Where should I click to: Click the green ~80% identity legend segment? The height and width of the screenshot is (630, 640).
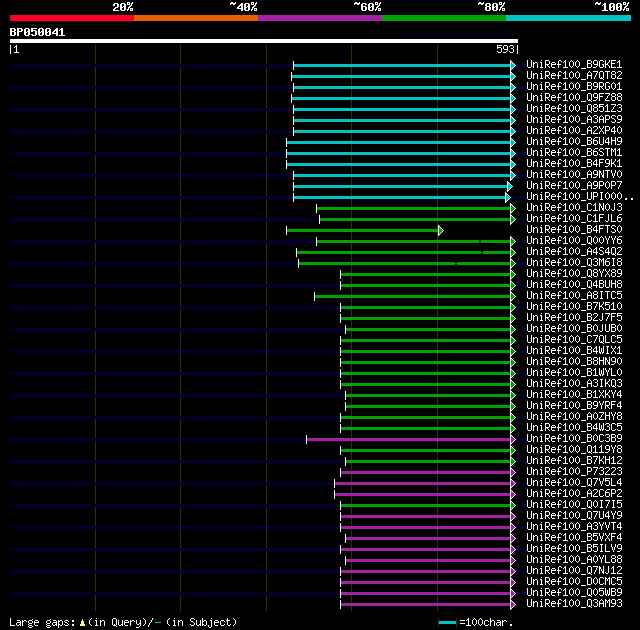(x=444, y=18)
